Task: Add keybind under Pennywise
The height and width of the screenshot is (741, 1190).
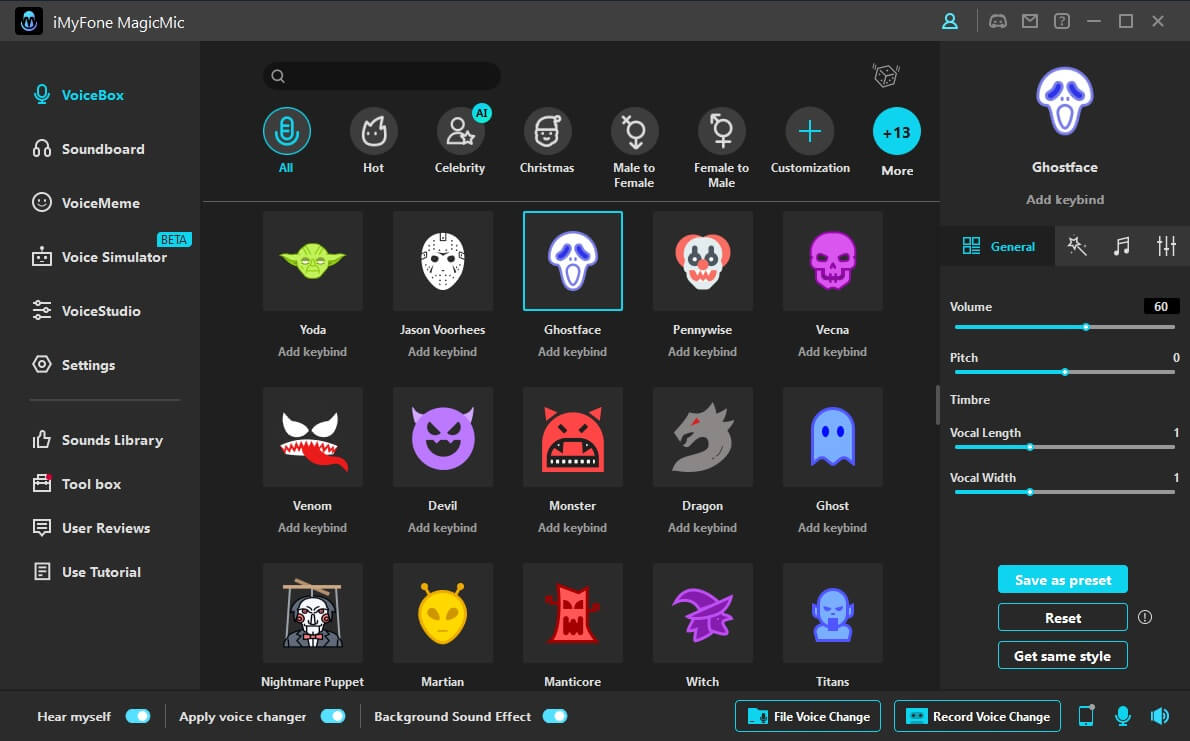Action: (702, 352)
